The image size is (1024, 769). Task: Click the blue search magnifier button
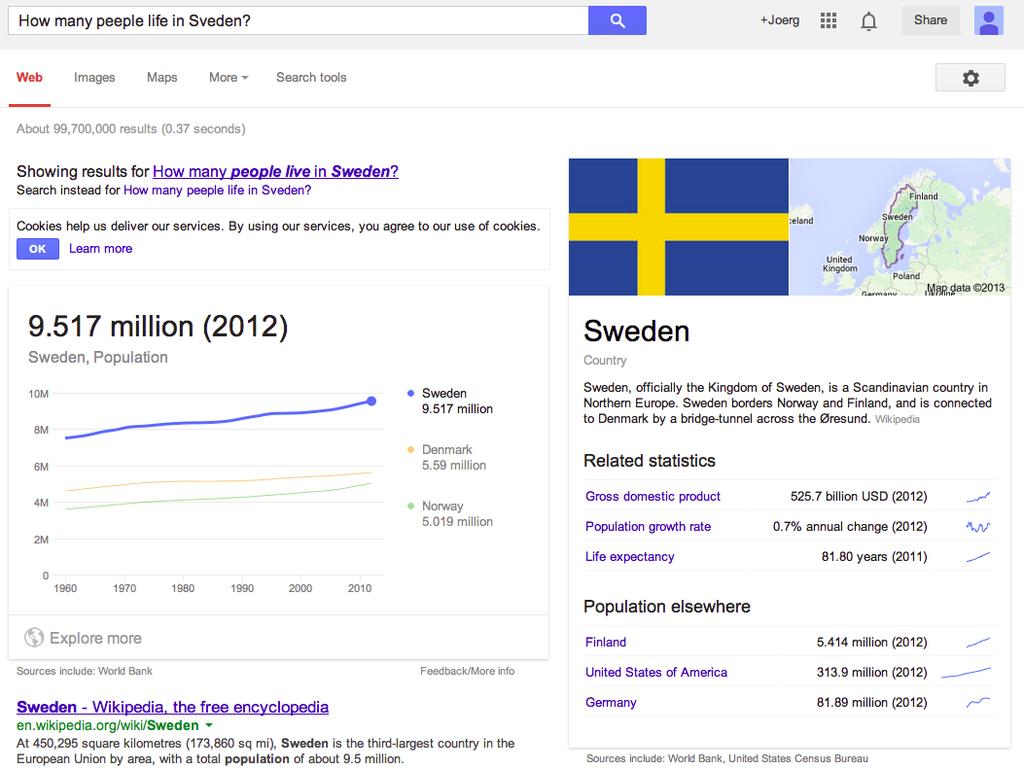[617, 20]
